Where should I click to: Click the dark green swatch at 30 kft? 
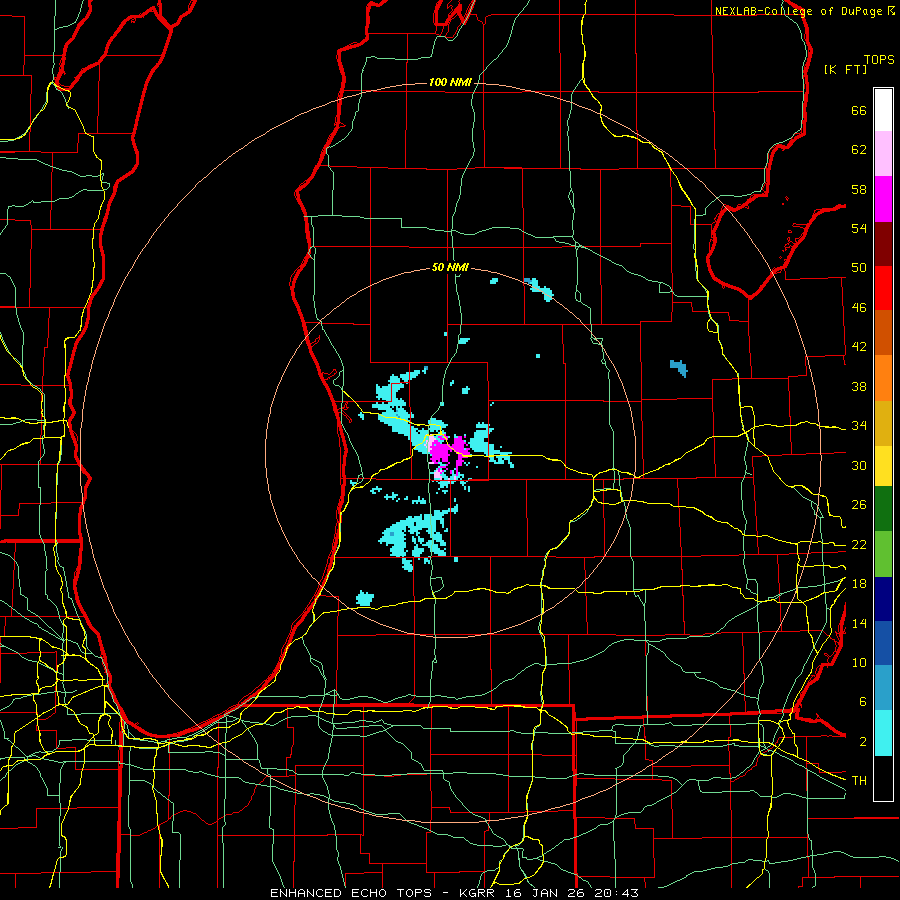pos(883,509)
